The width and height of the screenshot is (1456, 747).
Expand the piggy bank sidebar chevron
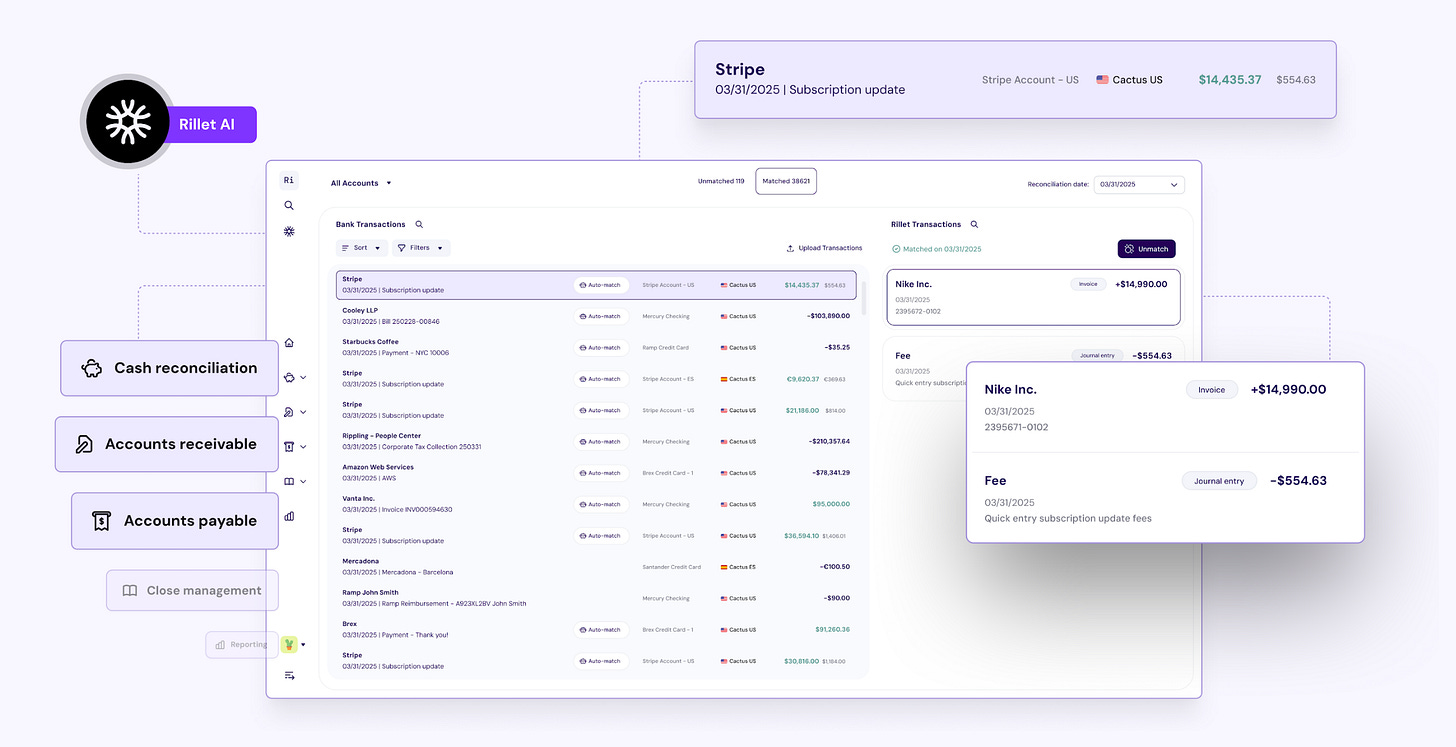pos(303,378)
